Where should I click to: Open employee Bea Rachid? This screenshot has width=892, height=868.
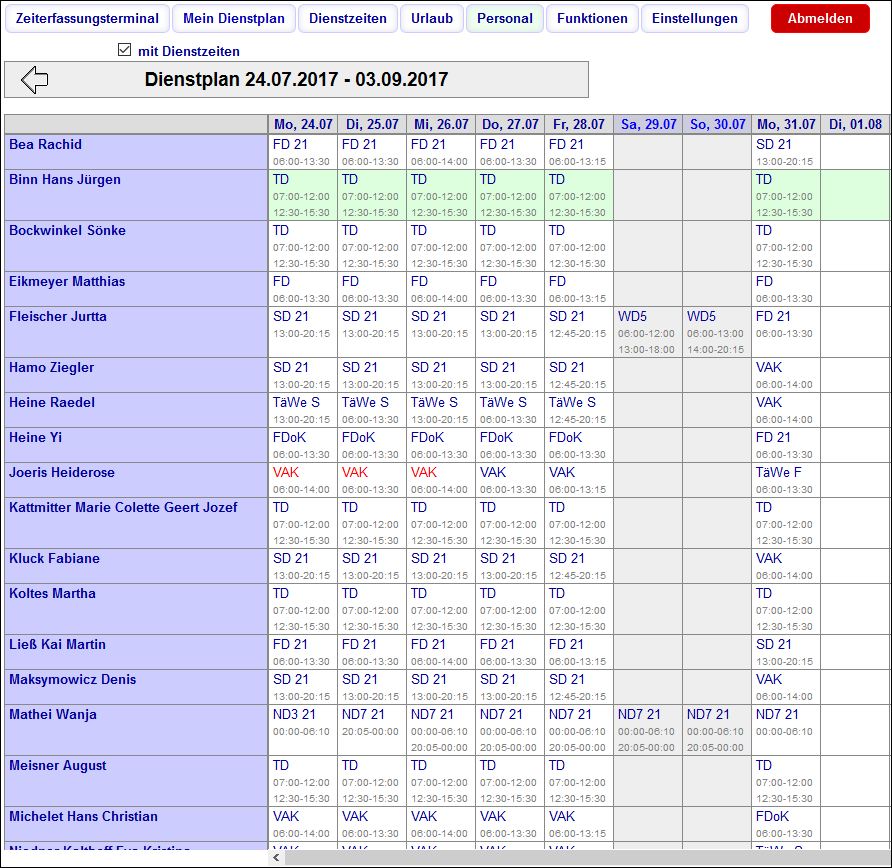(46, 145)
